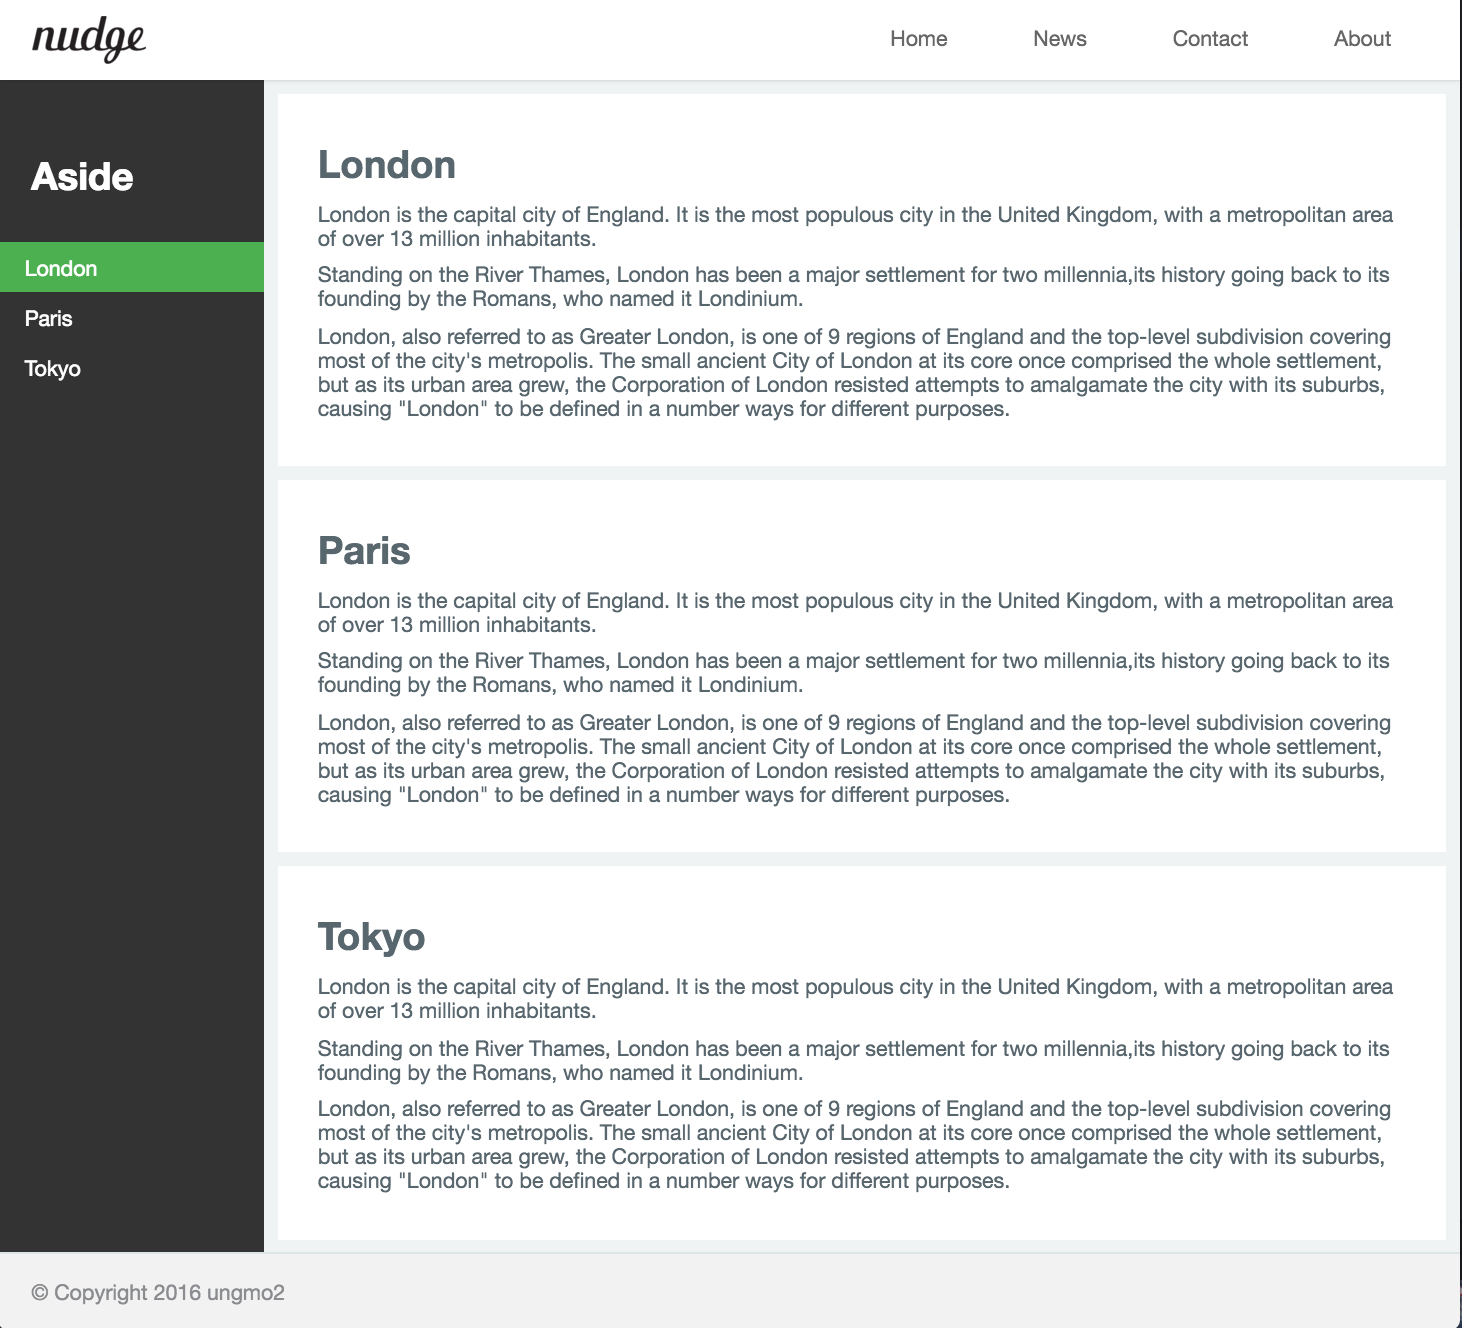
Task: Open the About nav link
Action: [x=1362, y=39]
